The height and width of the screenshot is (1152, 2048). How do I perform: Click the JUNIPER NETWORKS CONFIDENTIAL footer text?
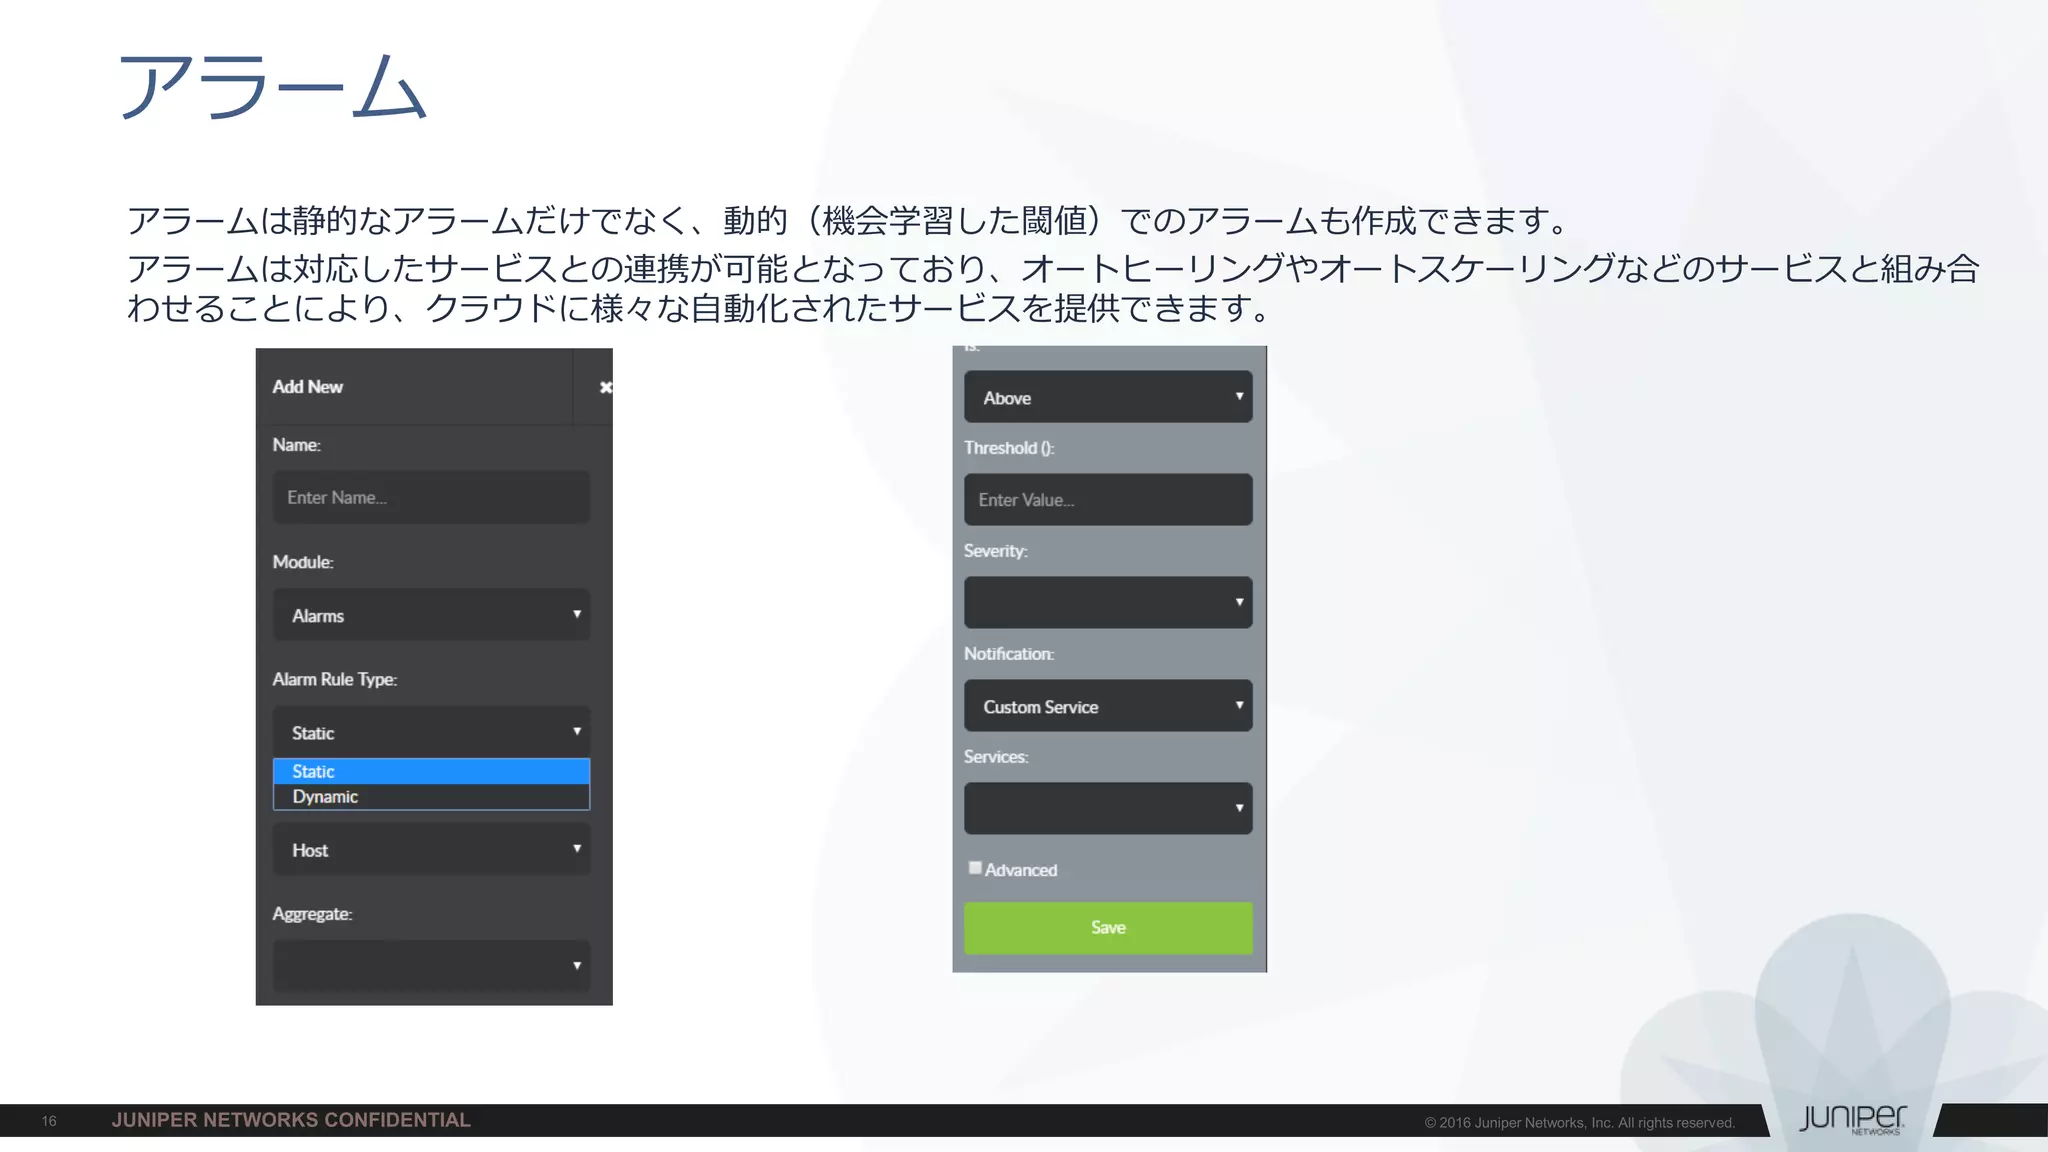pyautogui.click(x=291, y=1120)
